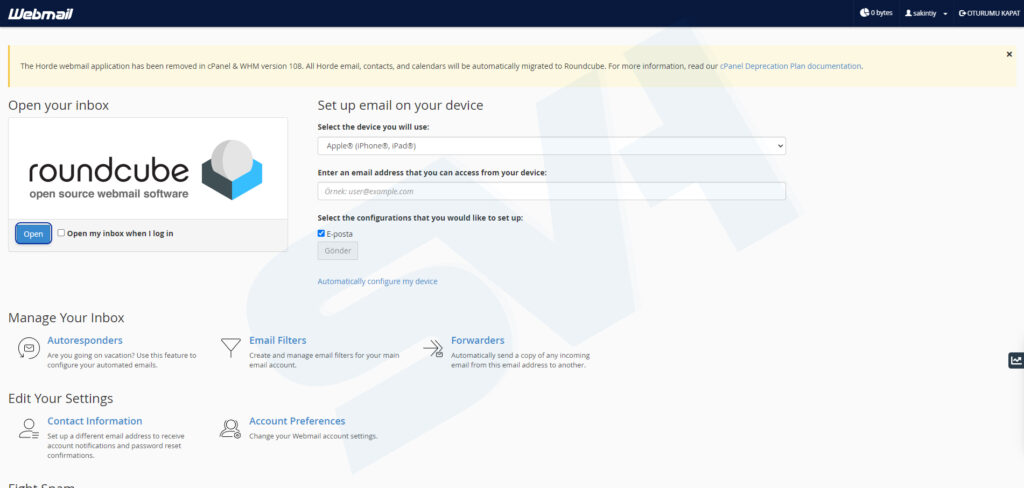The width and height of the screenshot is (1024, 488).
Task: Click the Contact Information person icon
Action: (x=28, y=429)
